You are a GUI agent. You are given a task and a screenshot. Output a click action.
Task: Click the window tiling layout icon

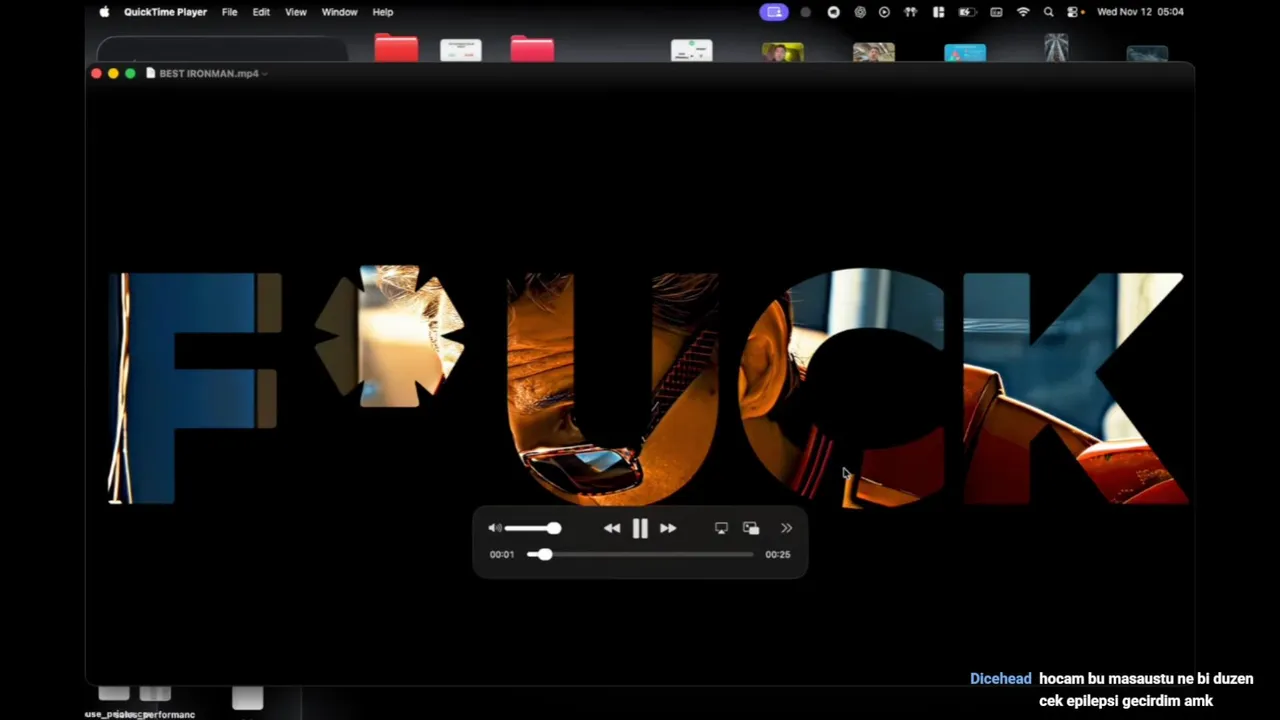pyautogui.click(x=938, y=12)
